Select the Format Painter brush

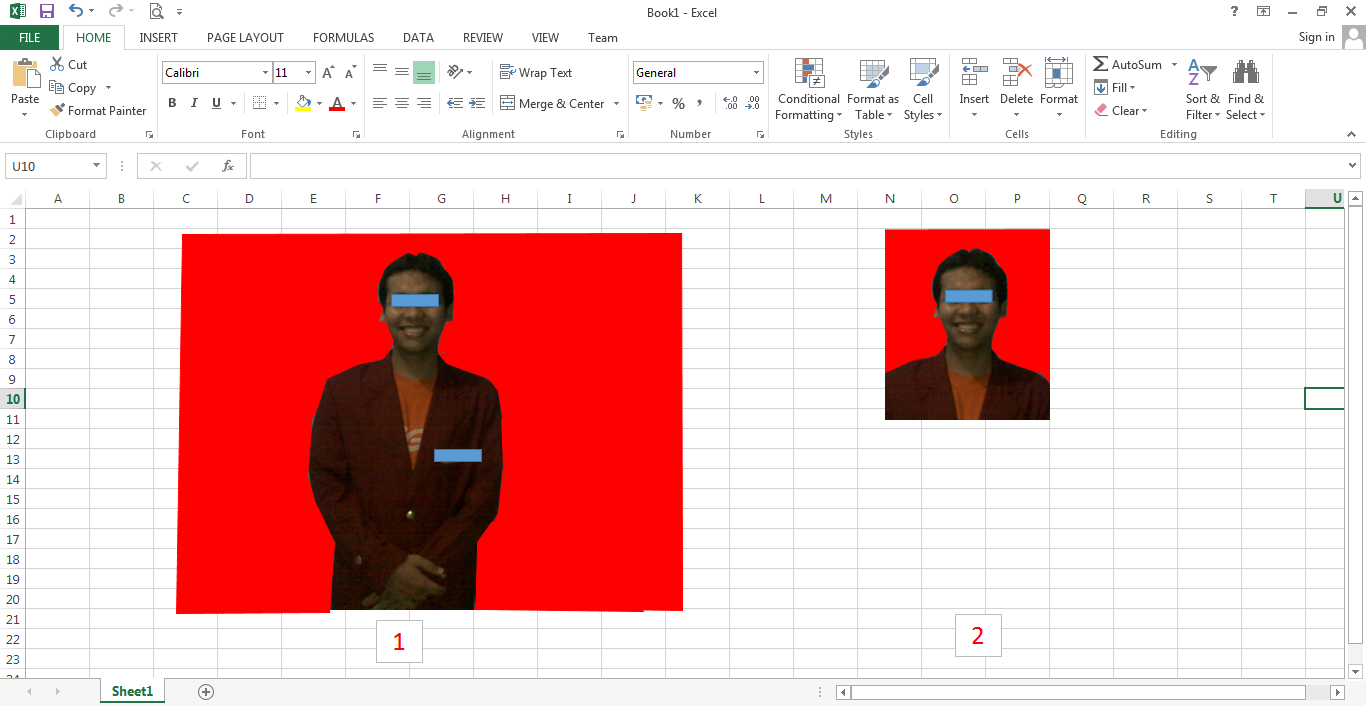[57, 111]
